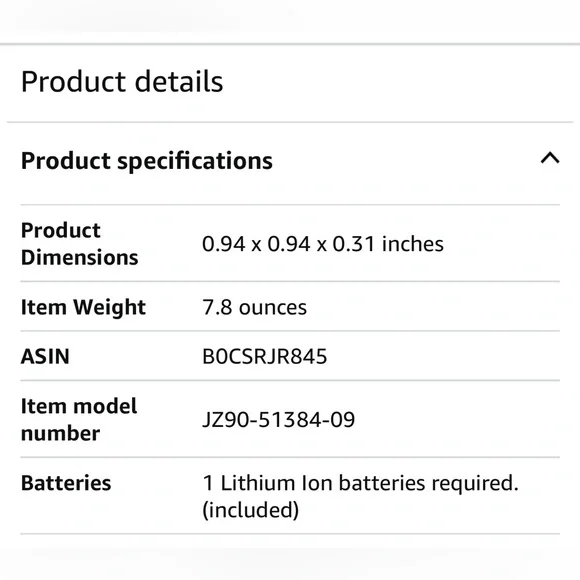The width and height of the screenshot is (580, 580).
Task: Click the word ounces in weight row
Action: click(x=273, y=308)
